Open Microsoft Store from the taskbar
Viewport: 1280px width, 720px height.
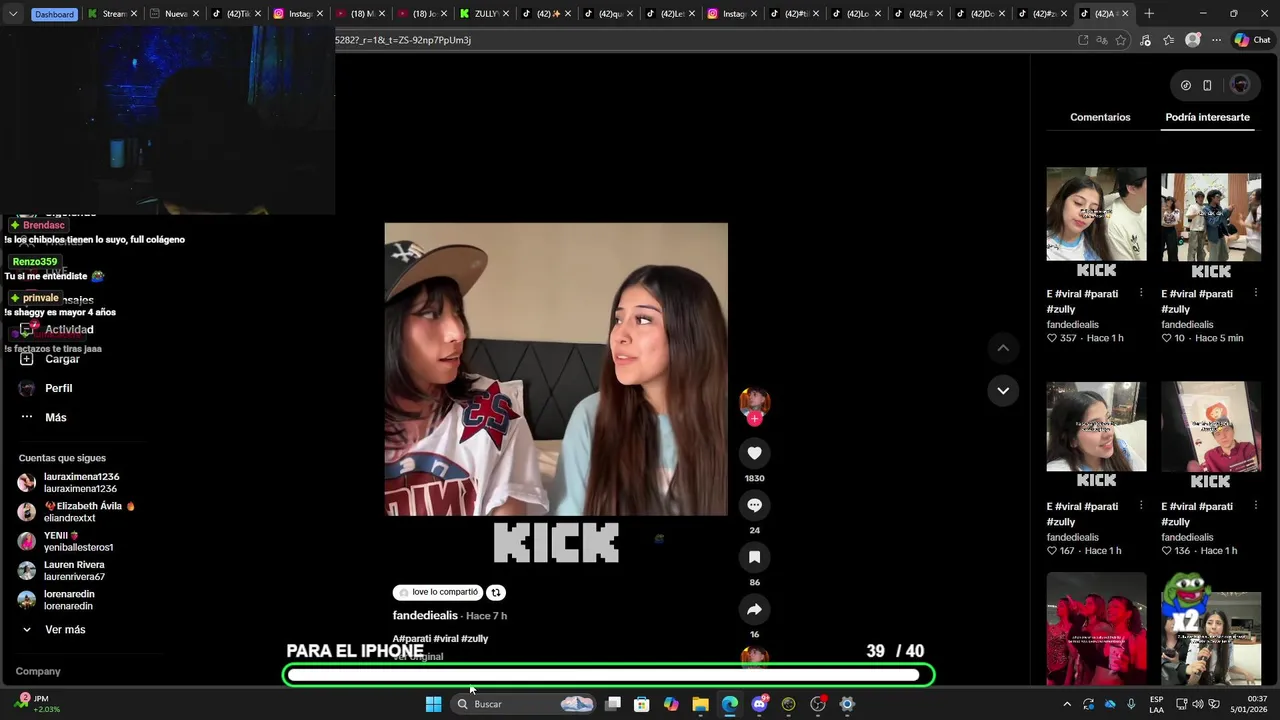642,704
